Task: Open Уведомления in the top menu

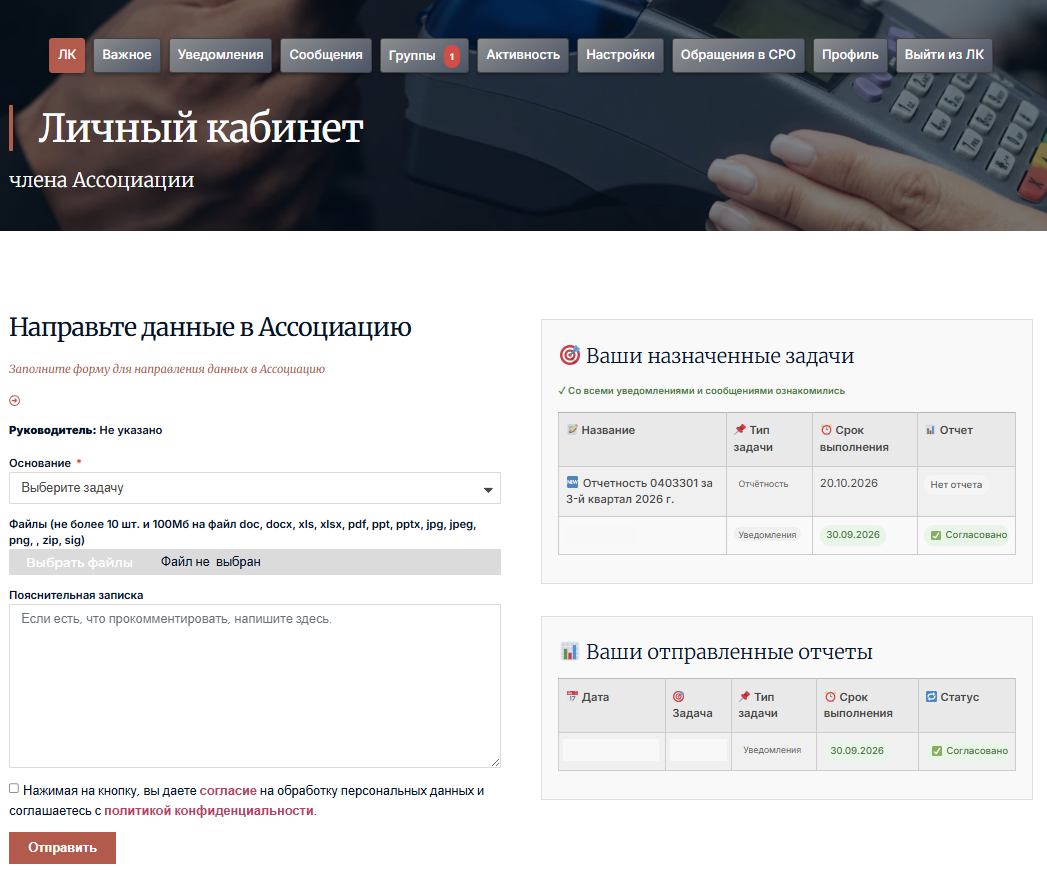Action: [220, 55]
